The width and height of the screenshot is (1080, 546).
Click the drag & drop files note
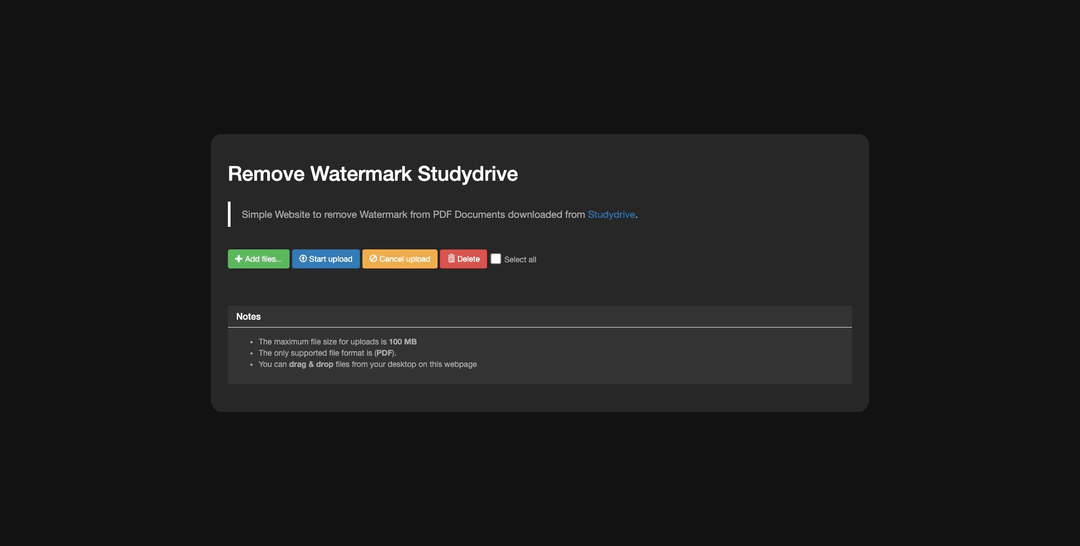click(x=367, y=364)
